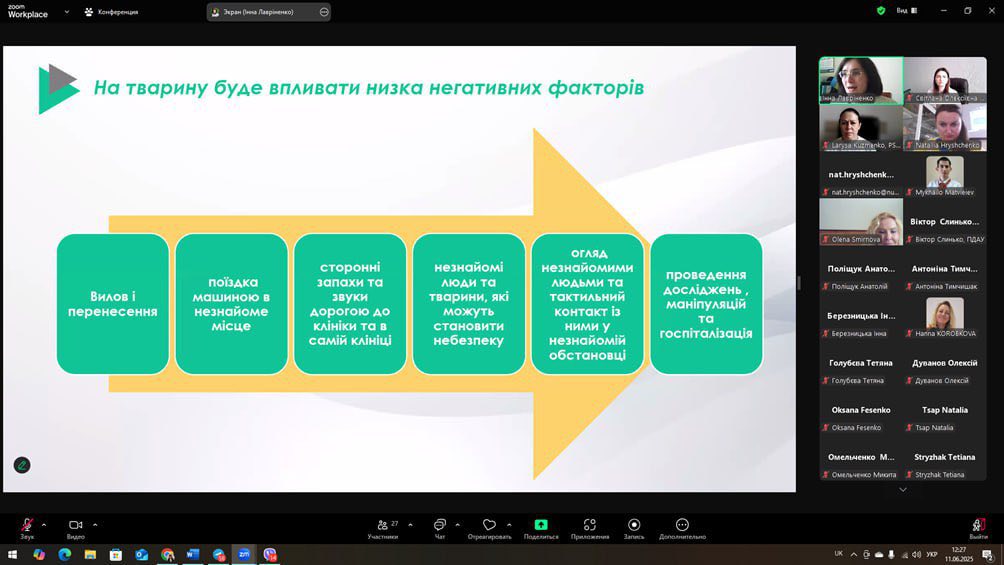Open Viber from the taskbar
The height and width of the screenshot is (565, 1004).
tap(270, 554)
